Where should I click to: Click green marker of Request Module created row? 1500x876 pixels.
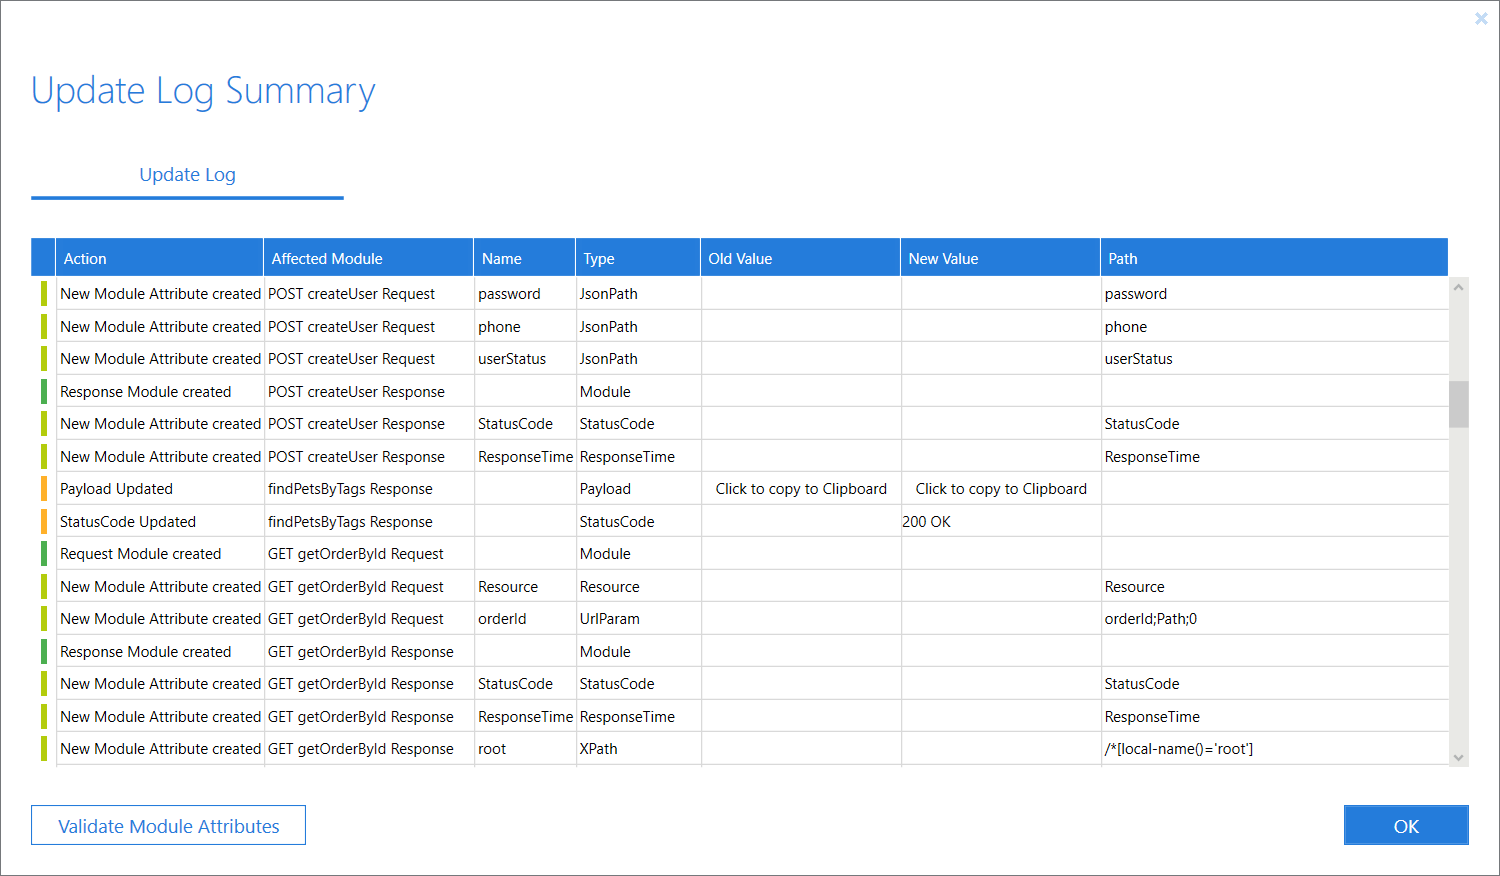click(x=44, y=554)
